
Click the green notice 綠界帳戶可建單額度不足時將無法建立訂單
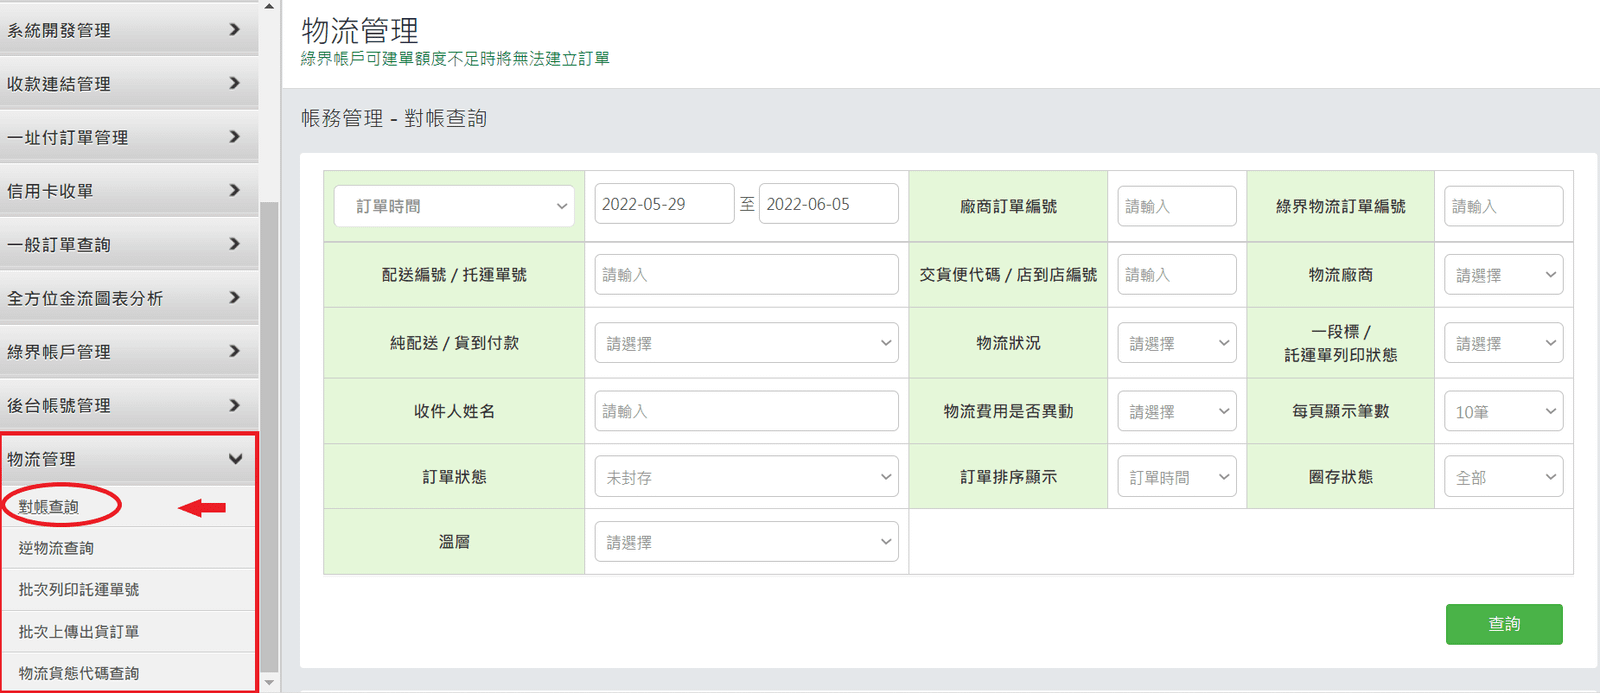(455, 59)
